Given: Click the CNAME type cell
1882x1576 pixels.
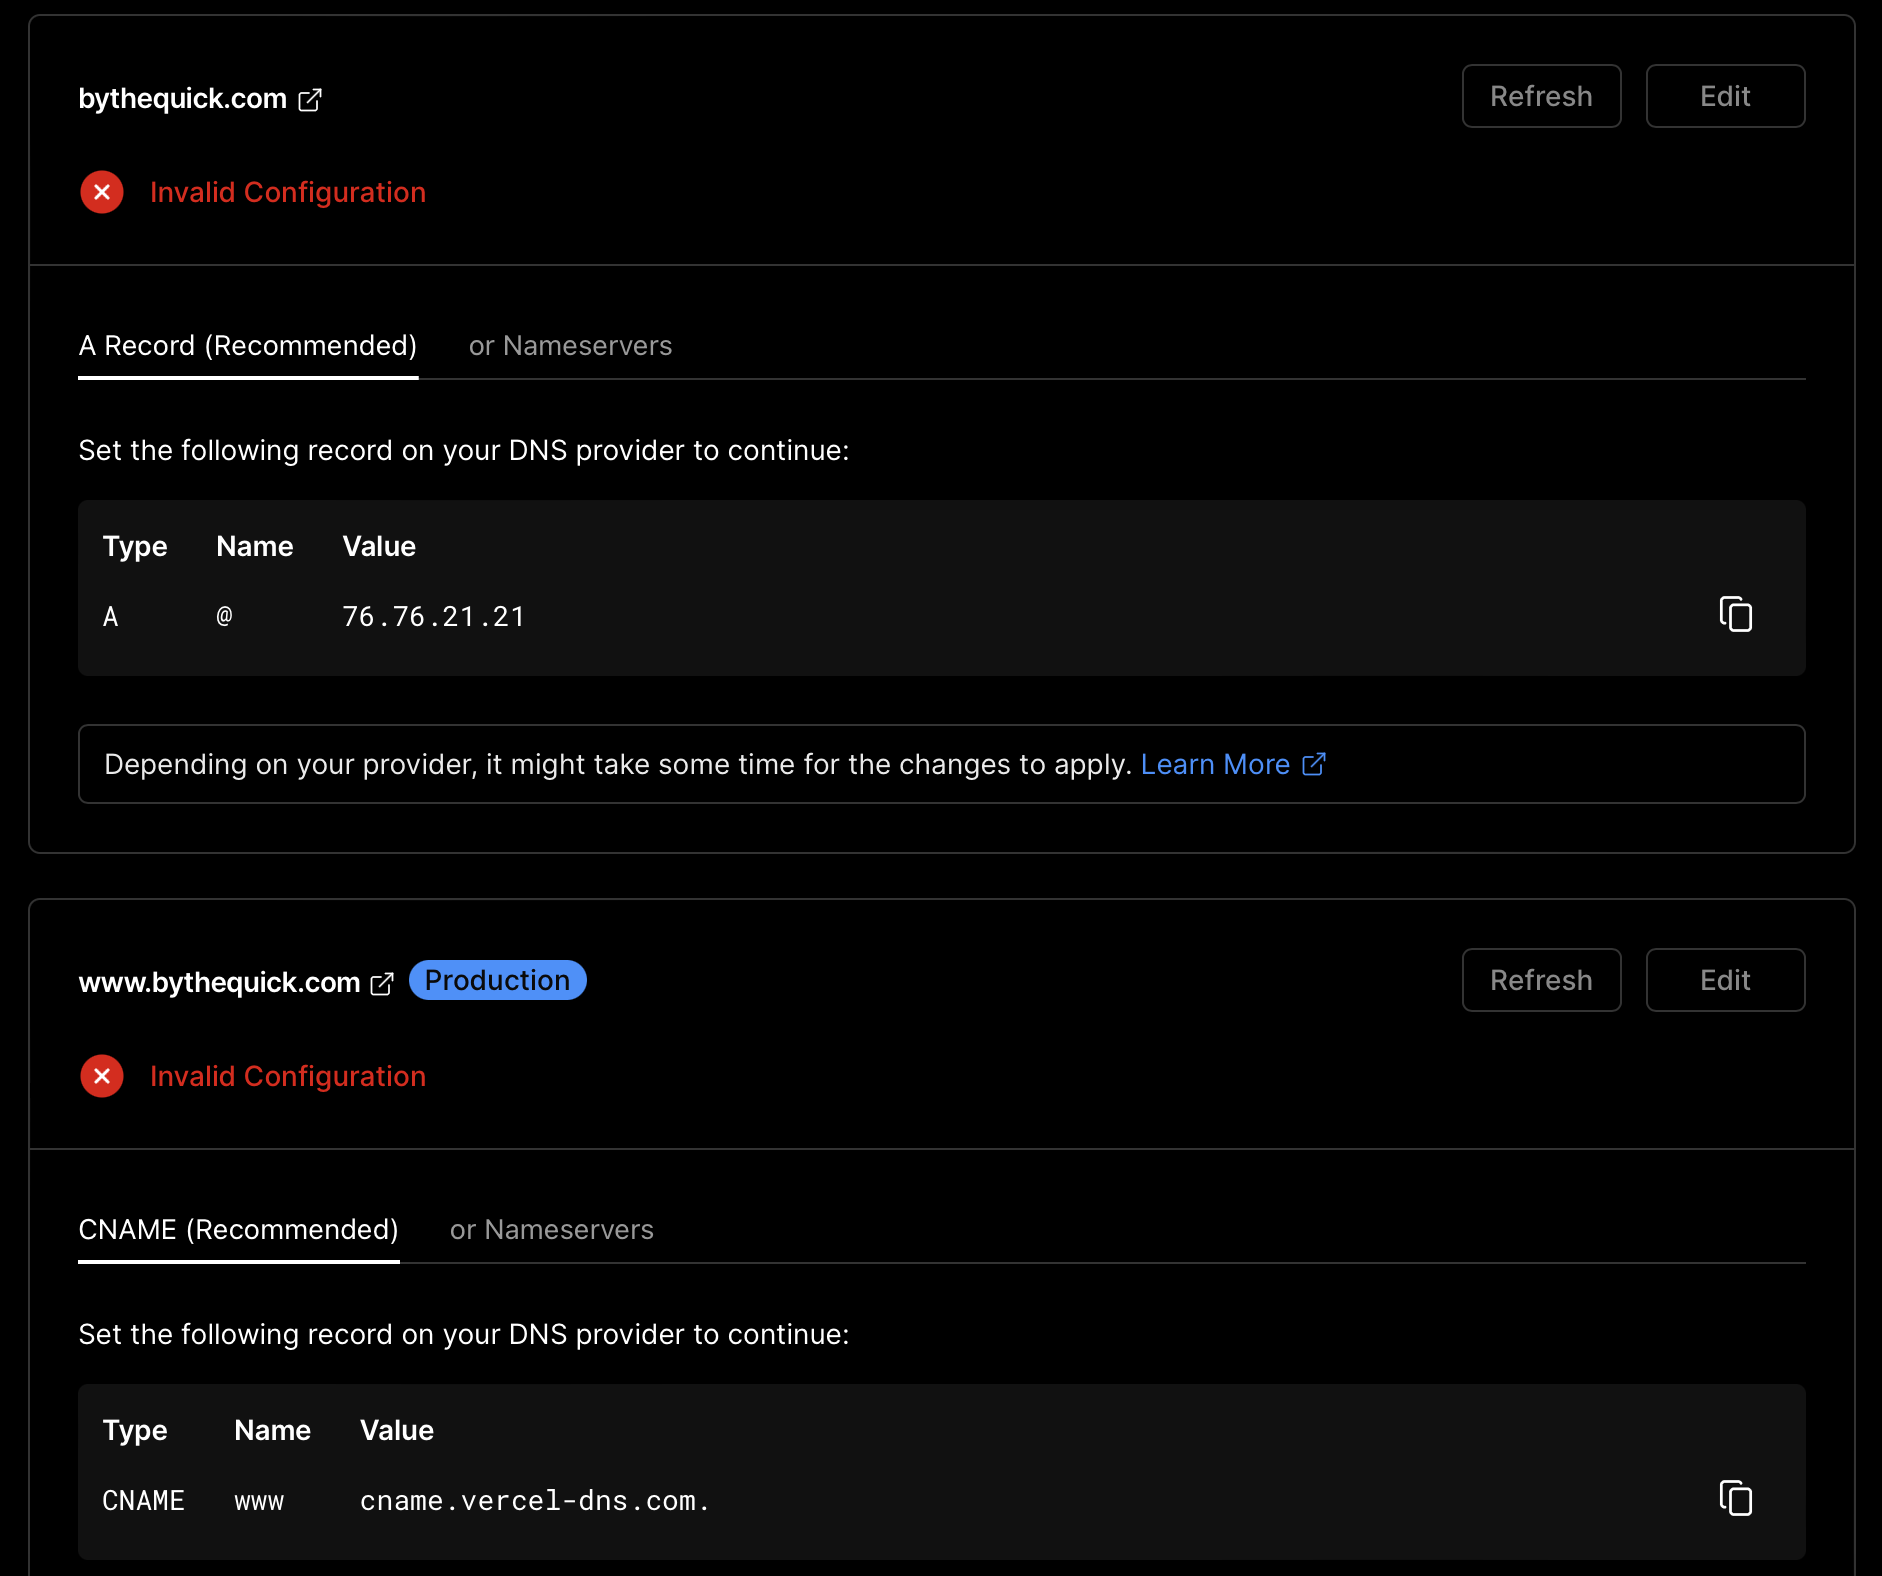Looking at the screenshot, I should point(143,1501).
